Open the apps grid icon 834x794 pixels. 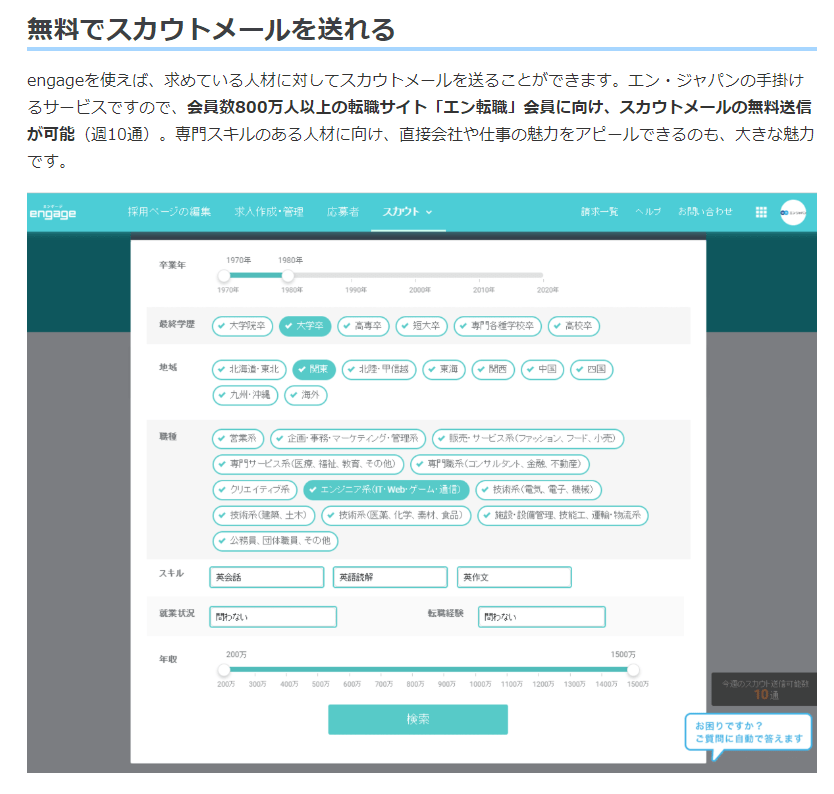pyautogui.click(x=761, y=212)
